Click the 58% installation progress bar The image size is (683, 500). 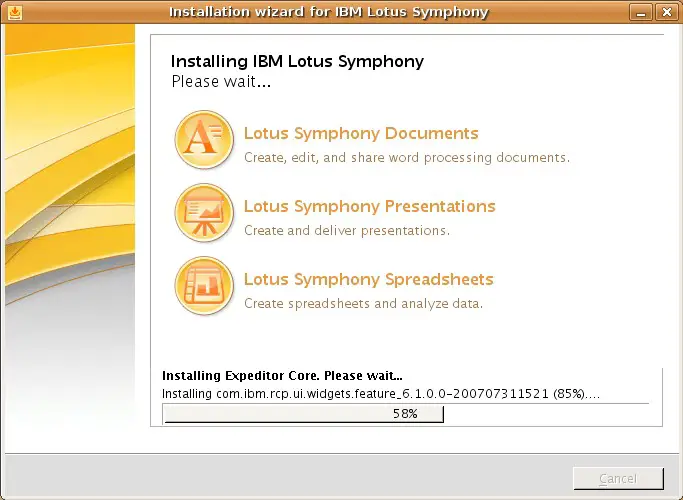click(x=406, y=414)
